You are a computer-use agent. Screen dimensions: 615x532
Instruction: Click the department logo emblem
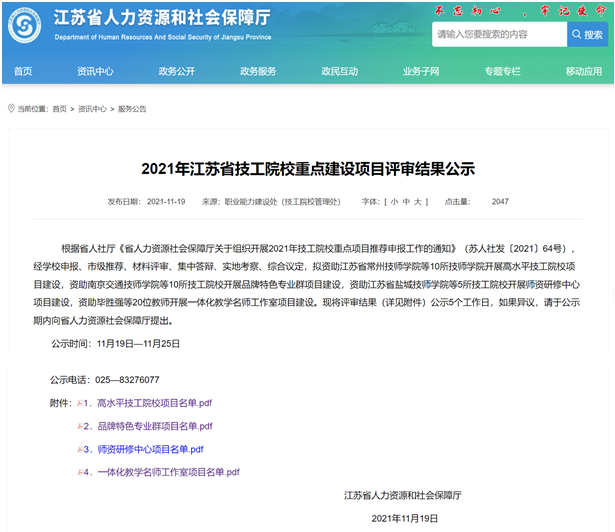[24, 26]
